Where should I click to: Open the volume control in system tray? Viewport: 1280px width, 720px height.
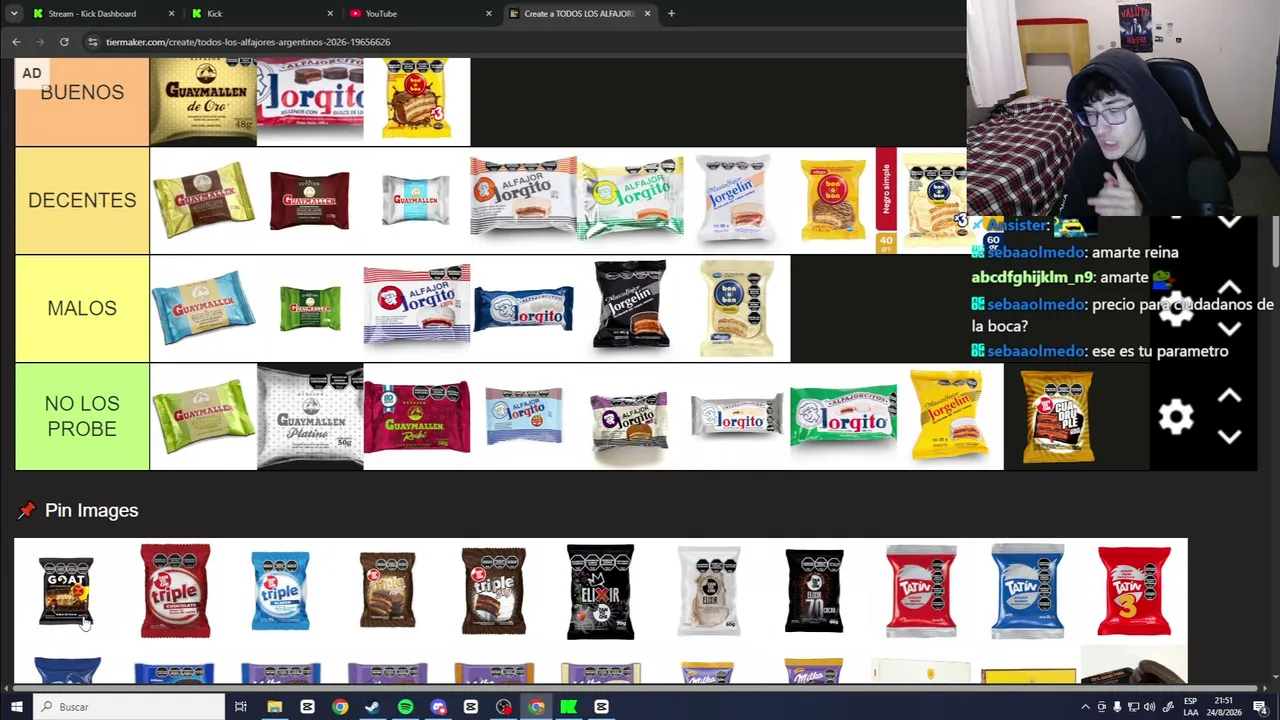coord(1150,707)
